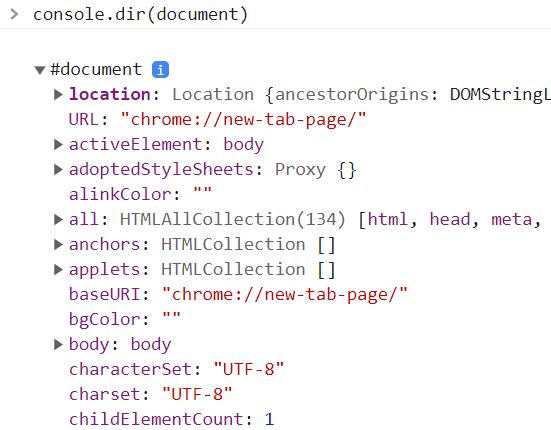Click the console prompt chevron icon
This screenshot has width=551, height=430.
pos(14,14)
